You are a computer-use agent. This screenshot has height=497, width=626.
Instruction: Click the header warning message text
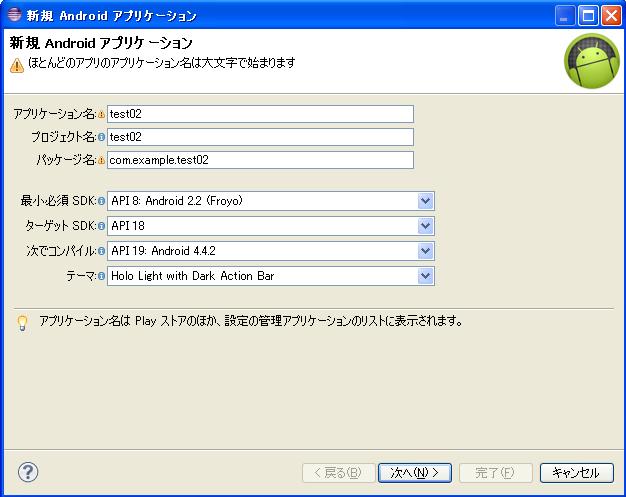coord(162,63)
